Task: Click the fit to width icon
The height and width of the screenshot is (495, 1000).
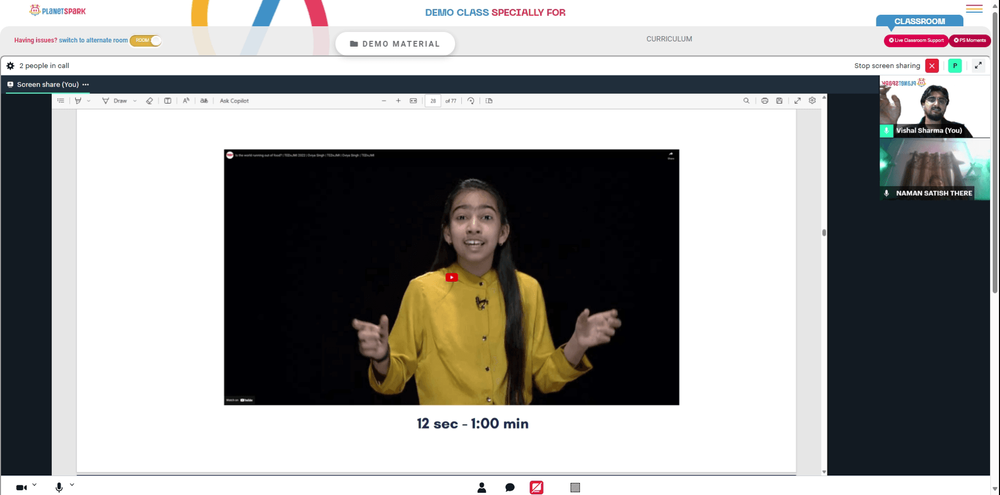Action: tap(413, 101)
